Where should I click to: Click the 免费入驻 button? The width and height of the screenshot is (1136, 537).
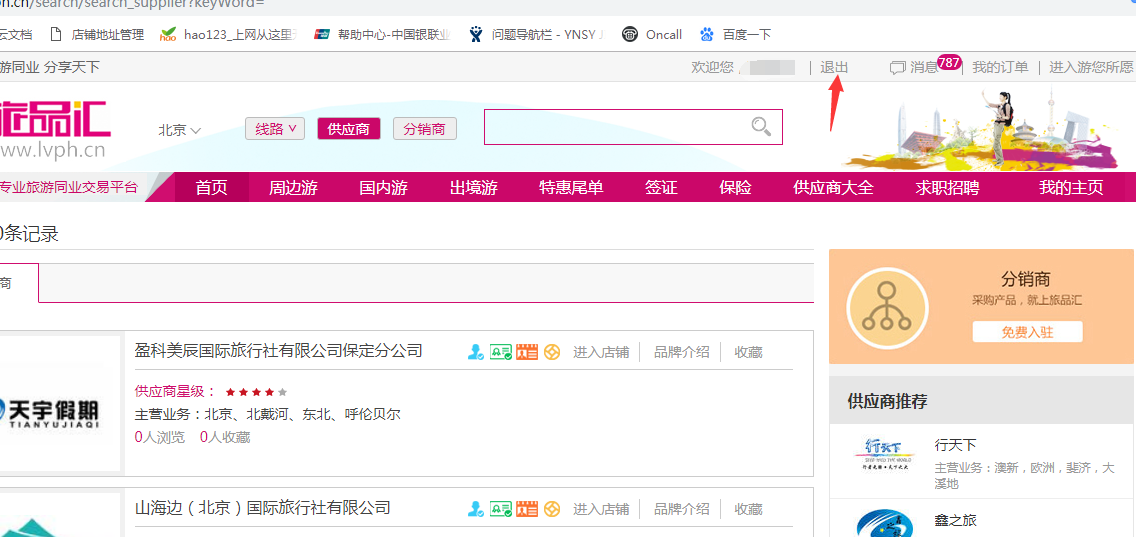click(x=1027, y=332)
